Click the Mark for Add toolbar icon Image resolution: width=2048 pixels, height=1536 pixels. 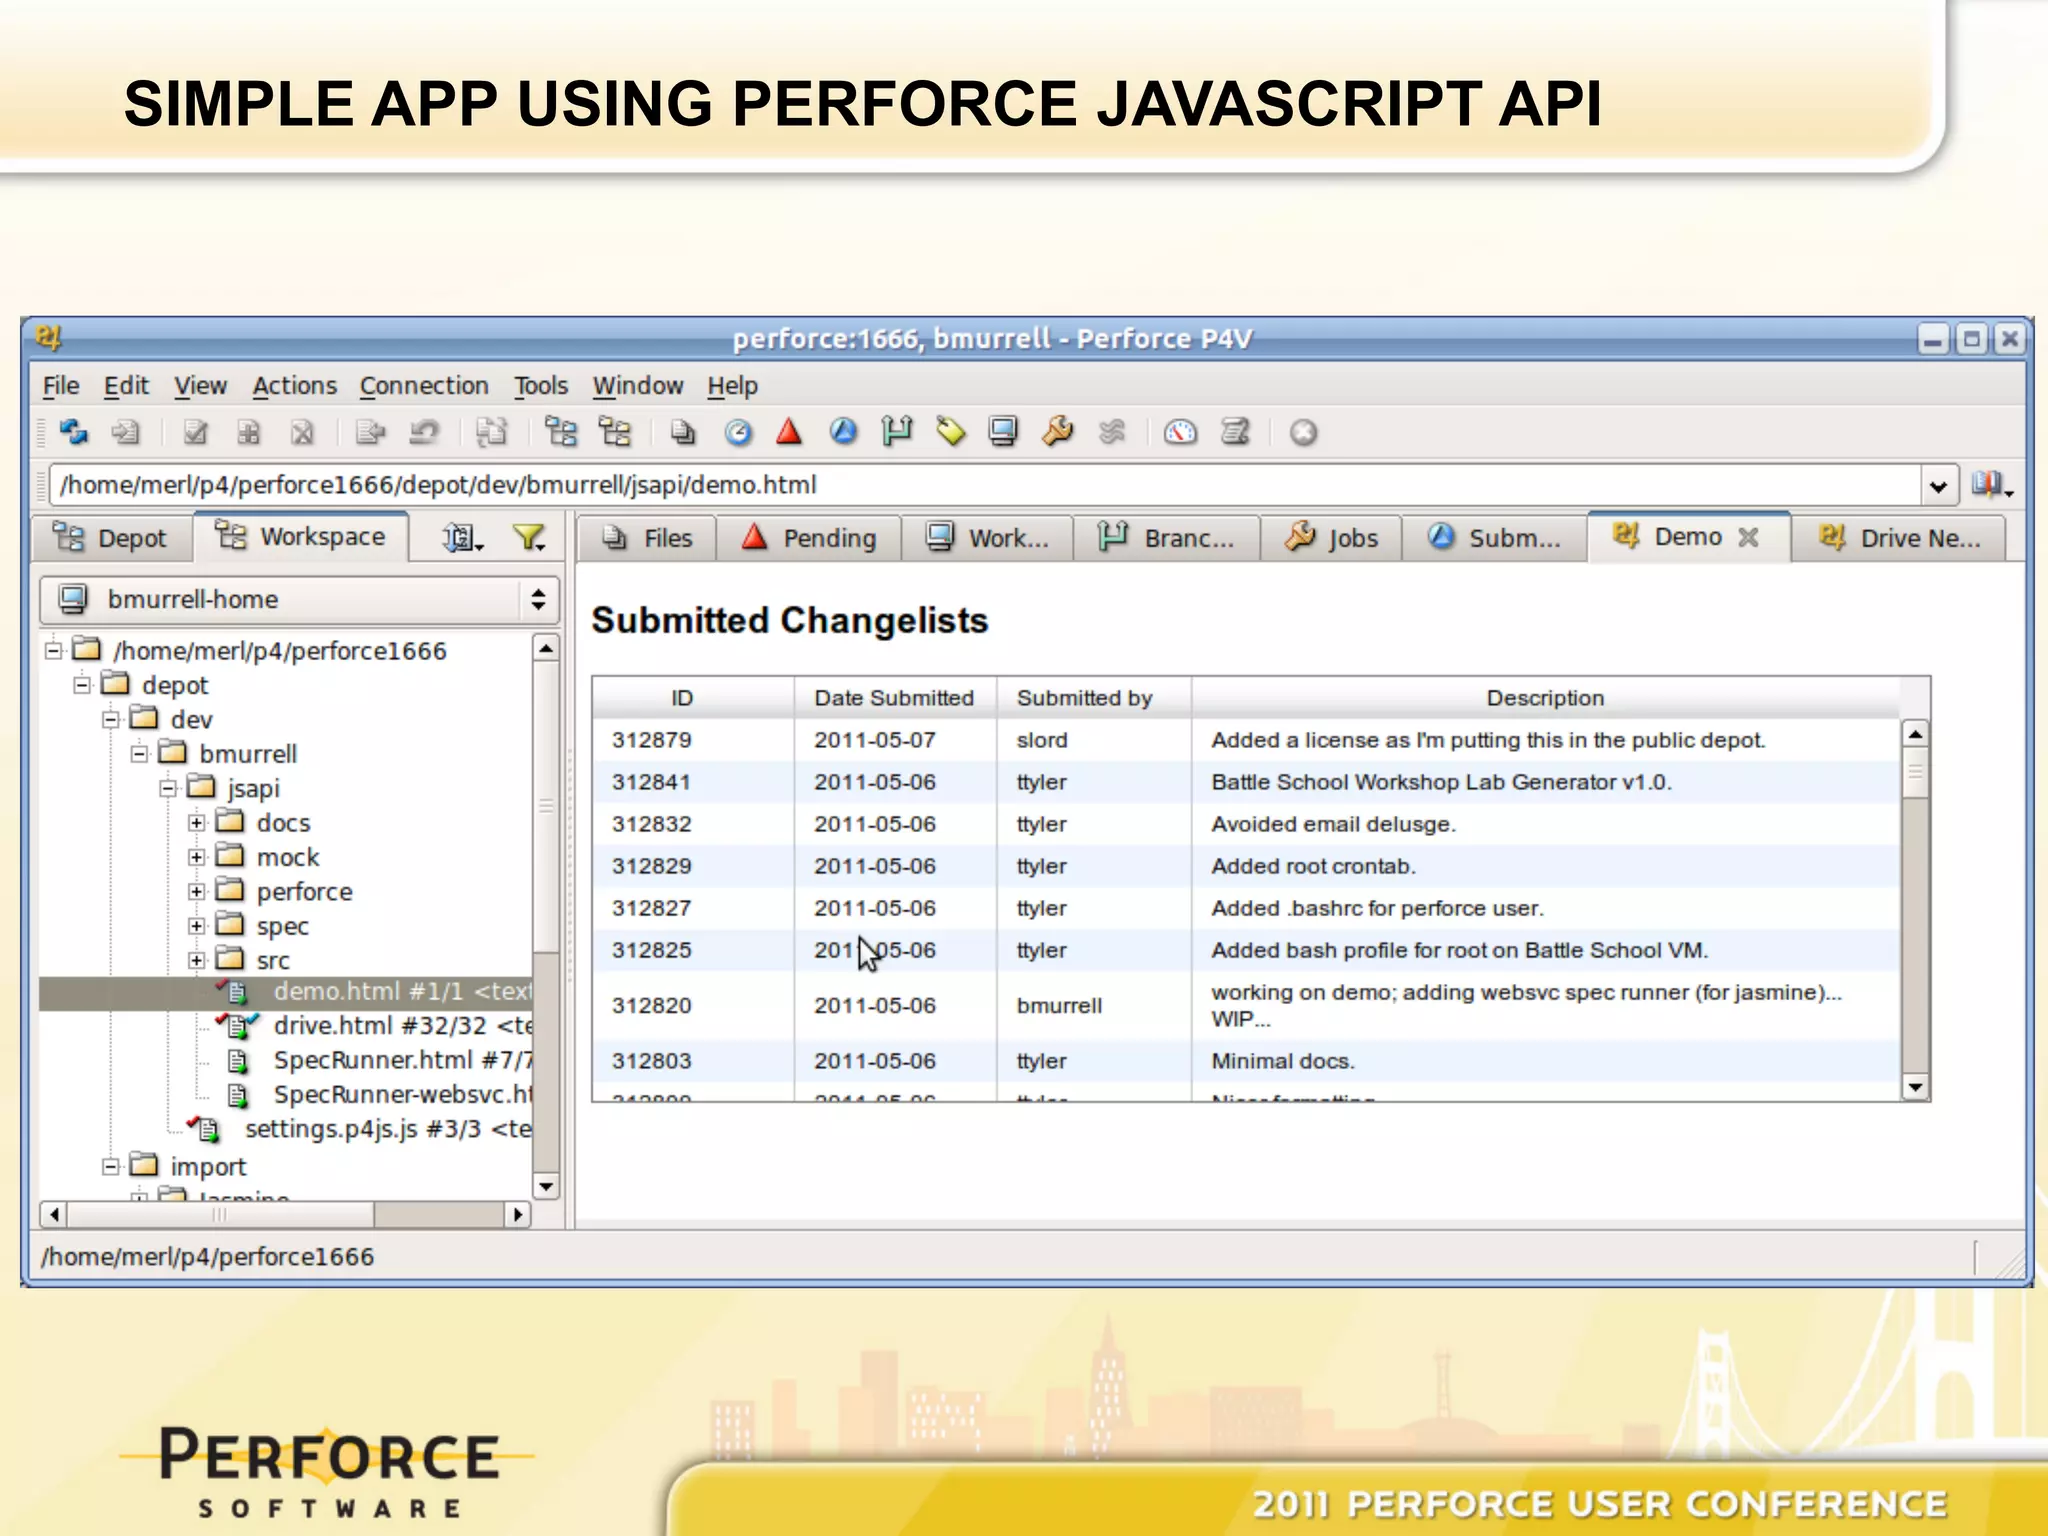click(248, 432)
